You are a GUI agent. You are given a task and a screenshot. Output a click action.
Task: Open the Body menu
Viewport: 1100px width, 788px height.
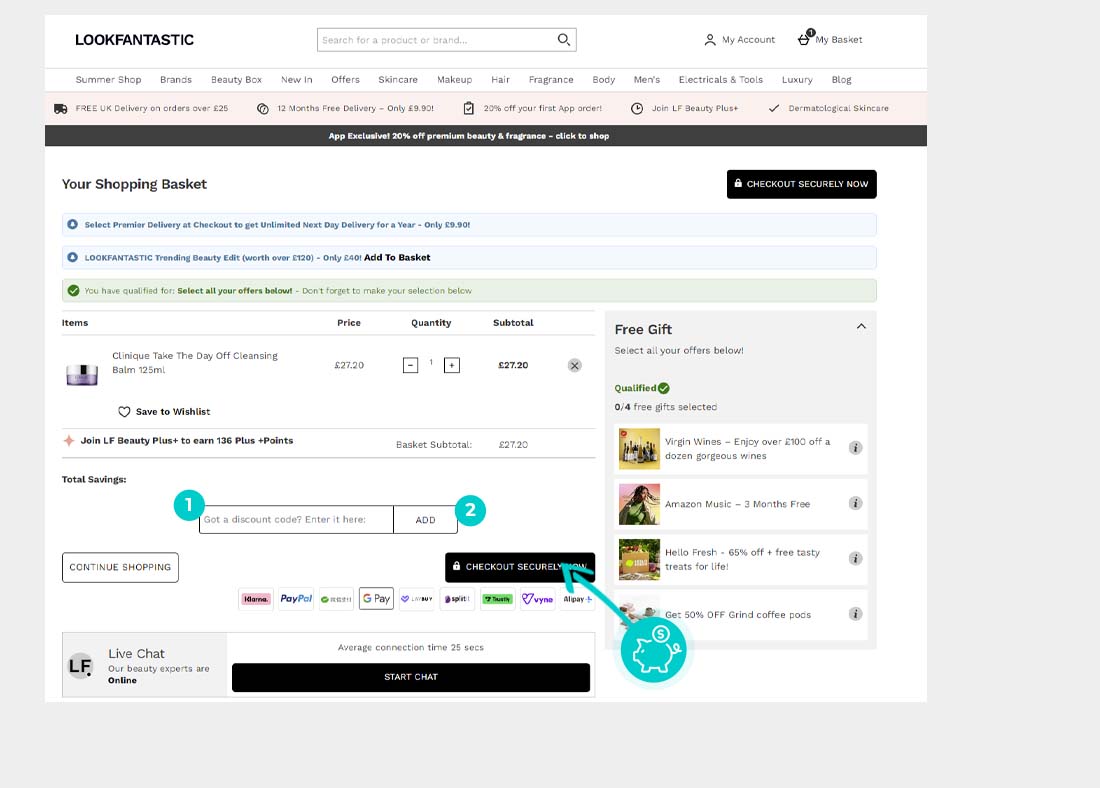[603, 80]
